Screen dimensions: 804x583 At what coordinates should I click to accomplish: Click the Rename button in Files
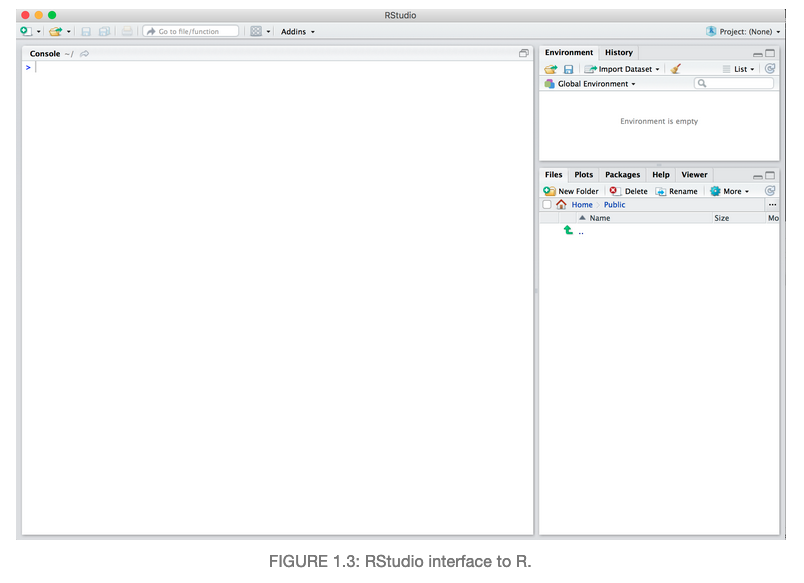pyautogui.click(x=676, y=191)
